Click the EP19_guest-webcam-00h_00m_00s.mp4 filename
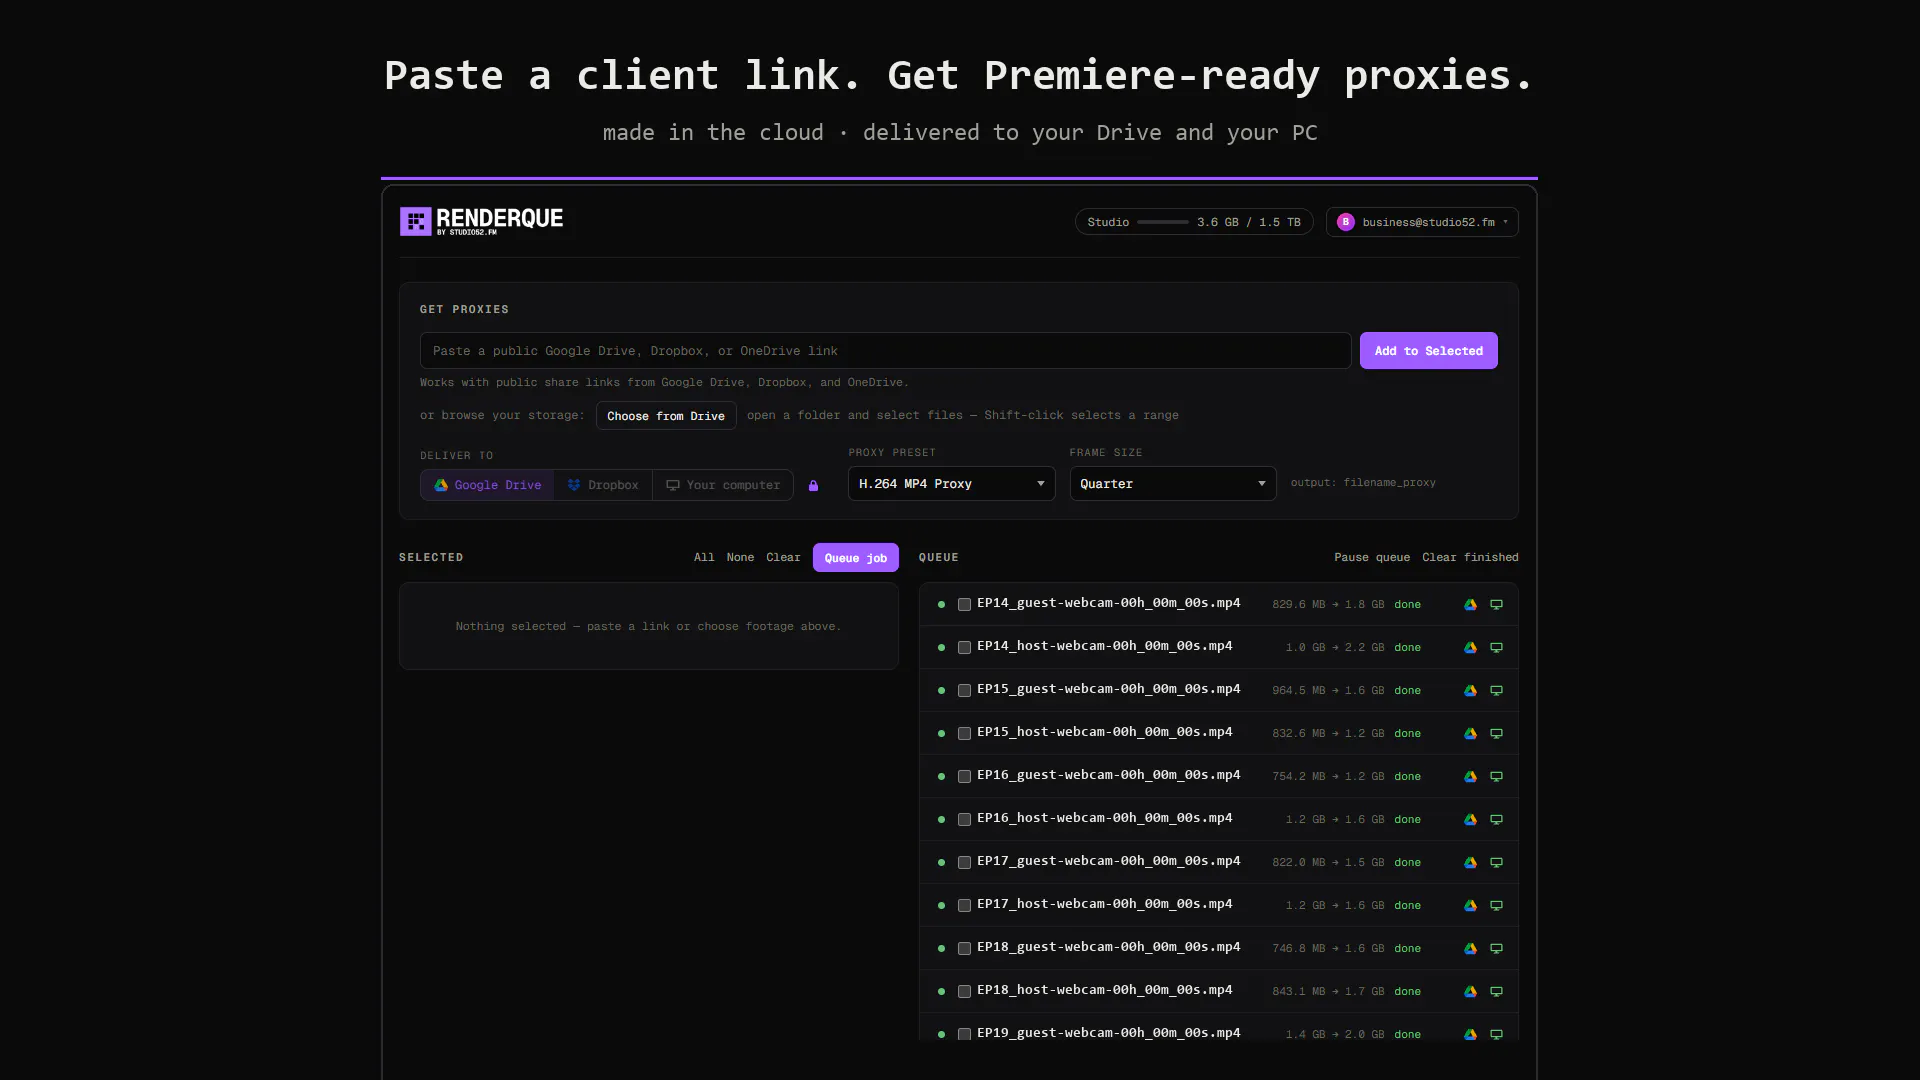1920x1080 pixels. (1108, 1033)
